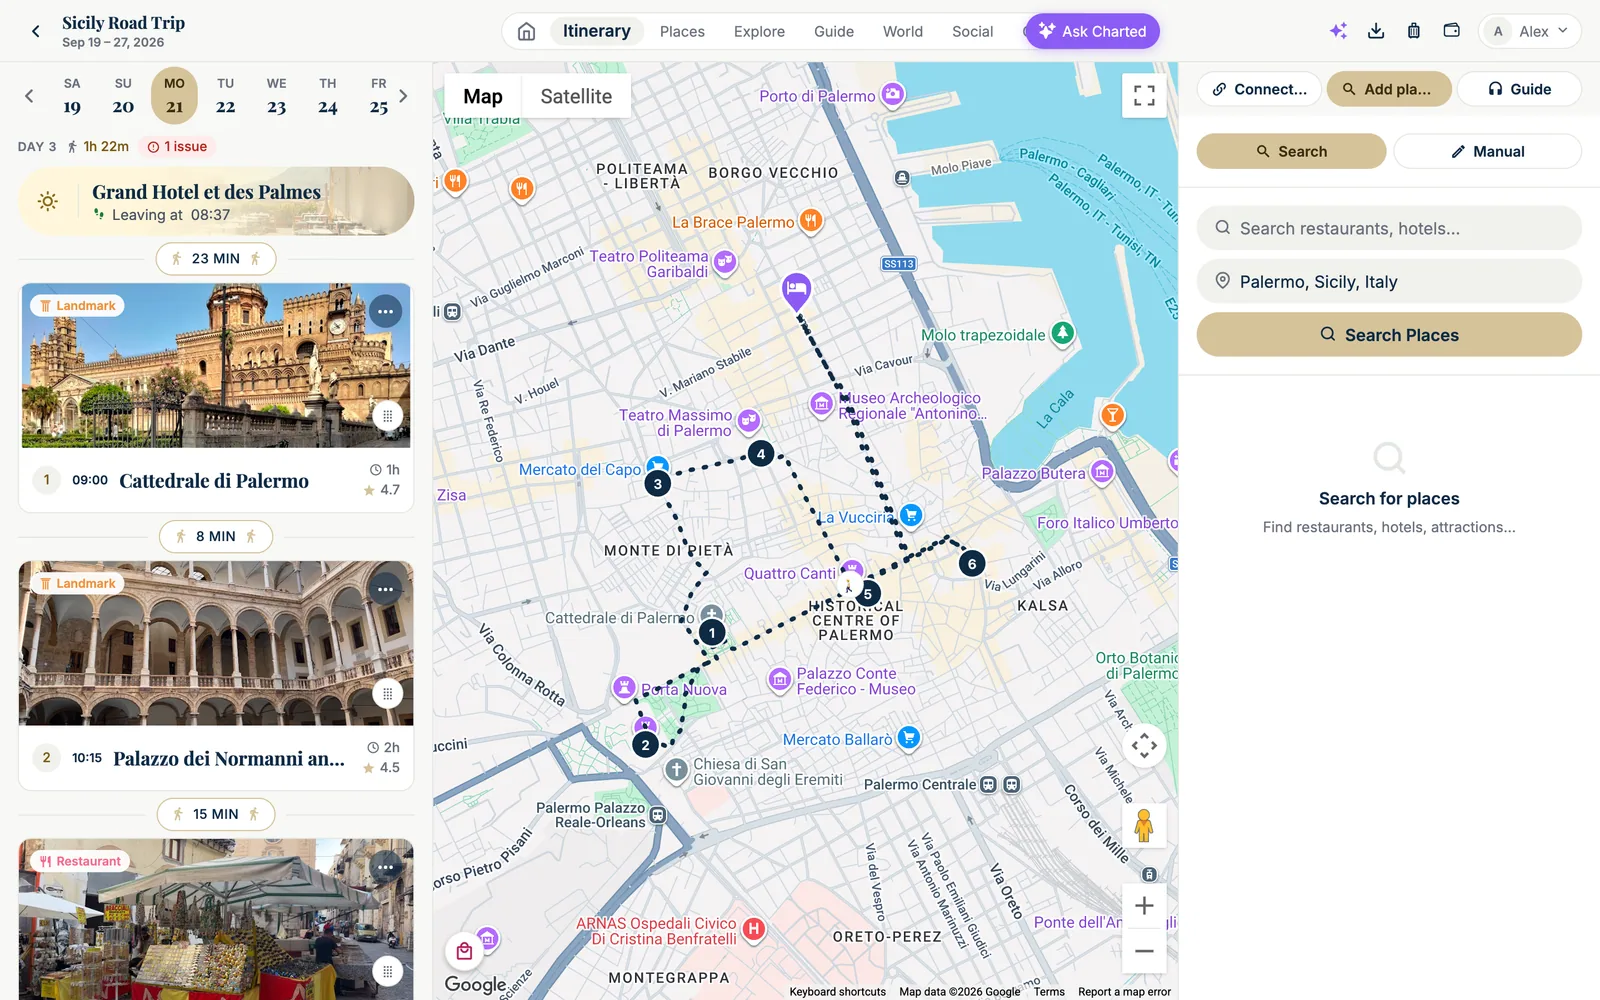Image resolution: width=1600 pixels, height=1000 pixels.
Task: Enter fullscreen map view
Action: (1144, 96)
